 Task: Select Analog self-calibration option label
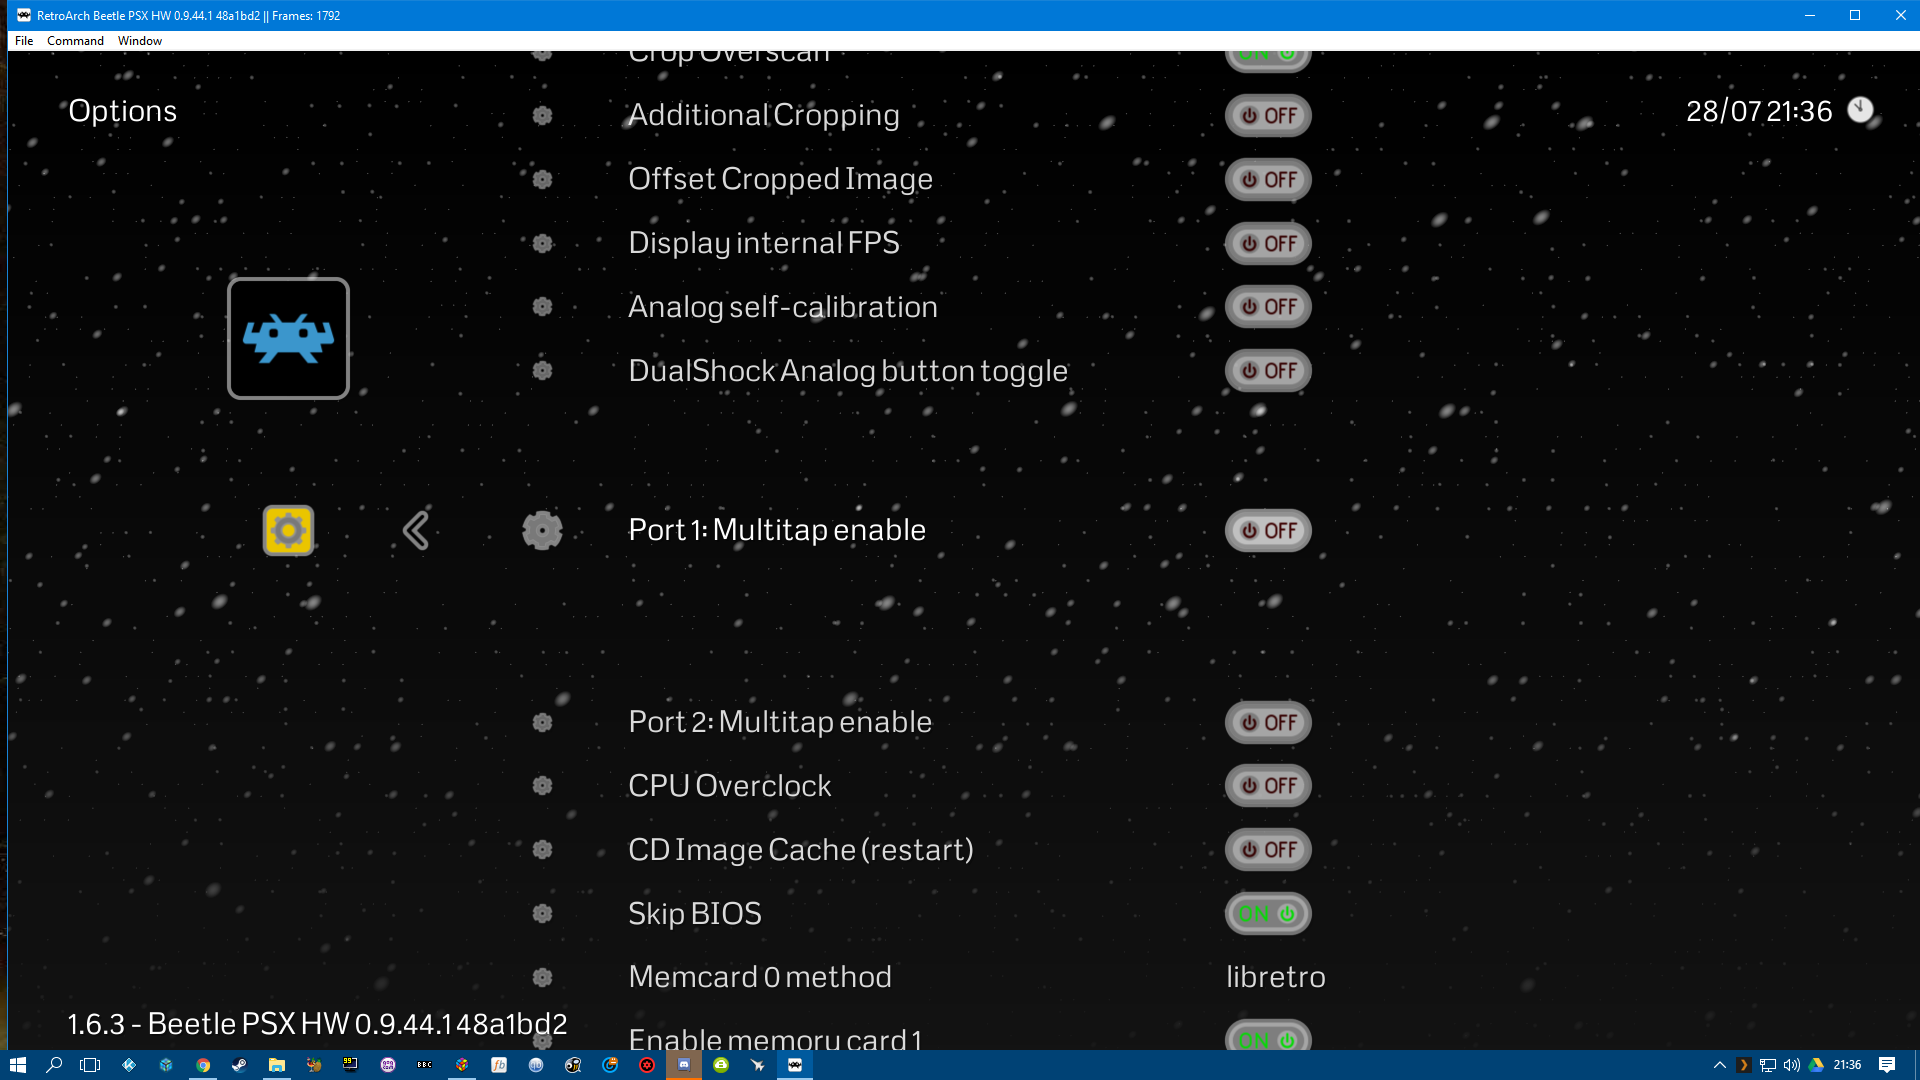click(783, 306)
